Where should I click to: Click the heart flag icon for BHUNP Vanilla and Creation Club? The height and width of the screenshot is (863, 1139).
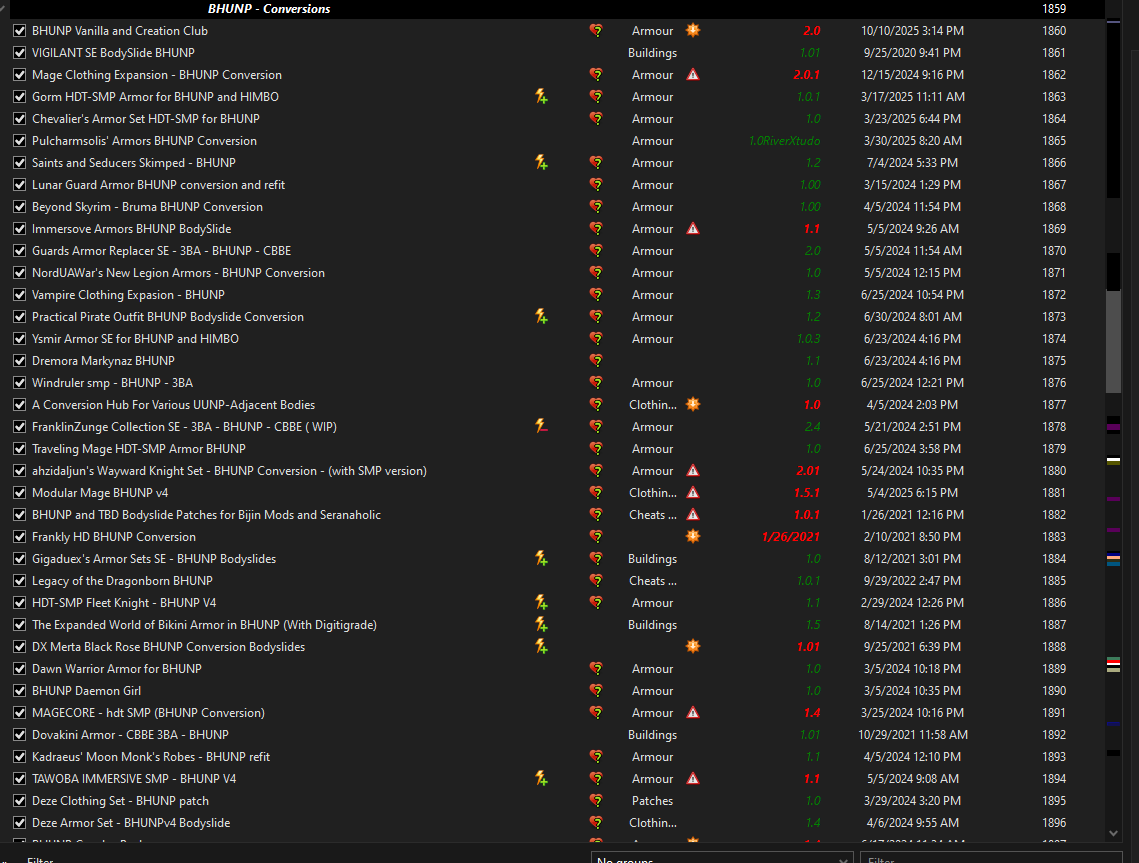point(596,31)
